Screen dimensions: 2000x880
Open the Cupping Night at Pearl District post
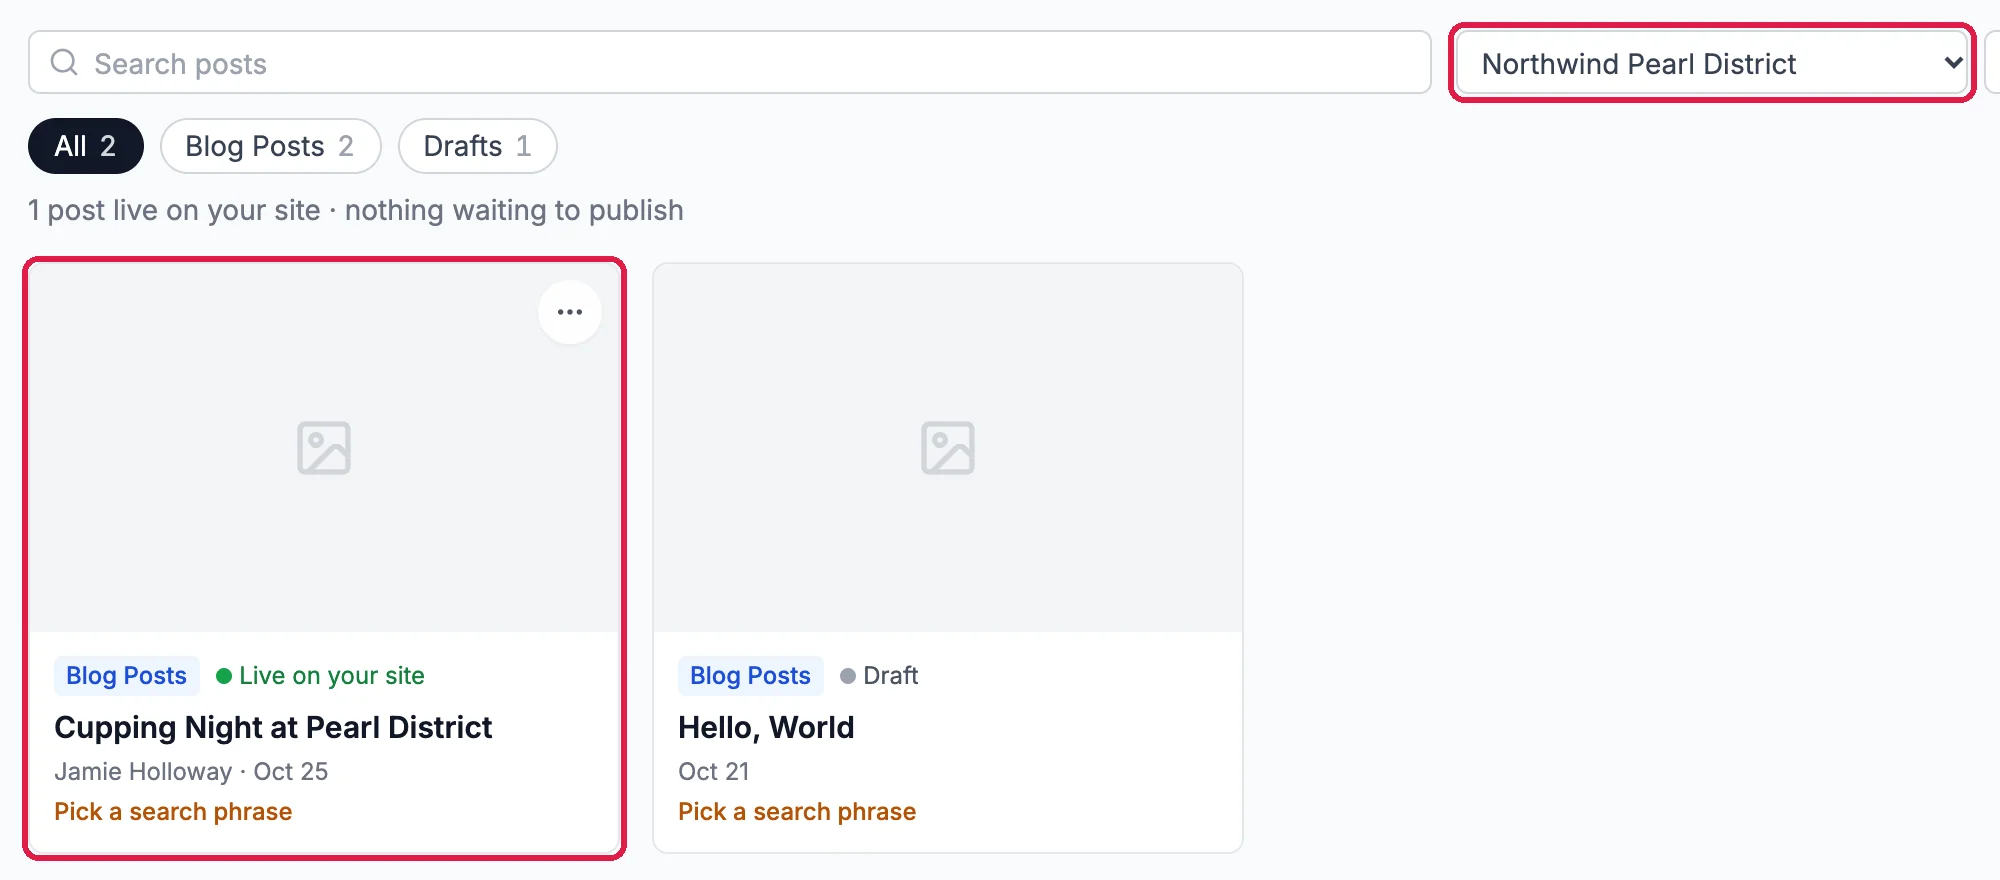pos(273,727)
